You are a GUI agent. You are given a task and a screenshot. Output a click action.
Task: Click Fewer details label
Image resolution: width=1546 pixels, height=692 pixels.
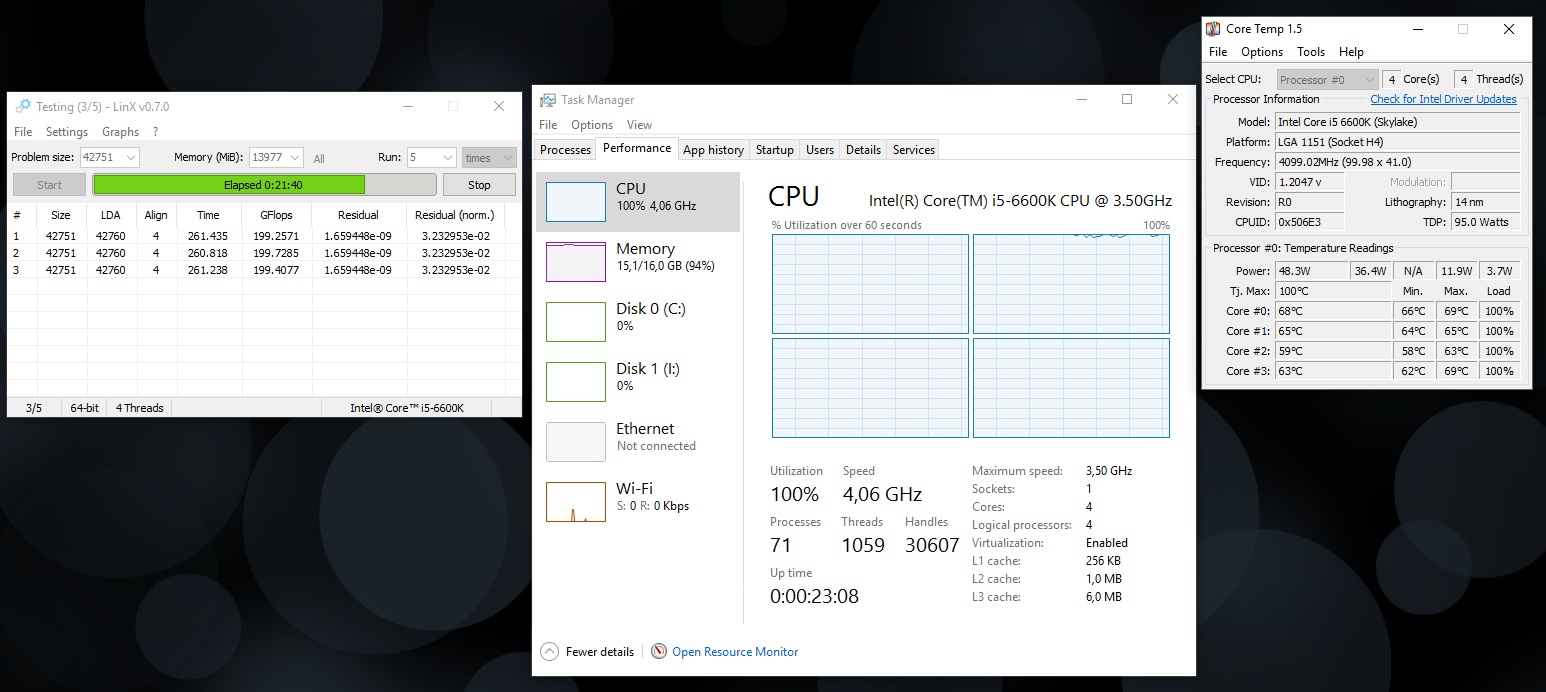click(600, 652)
